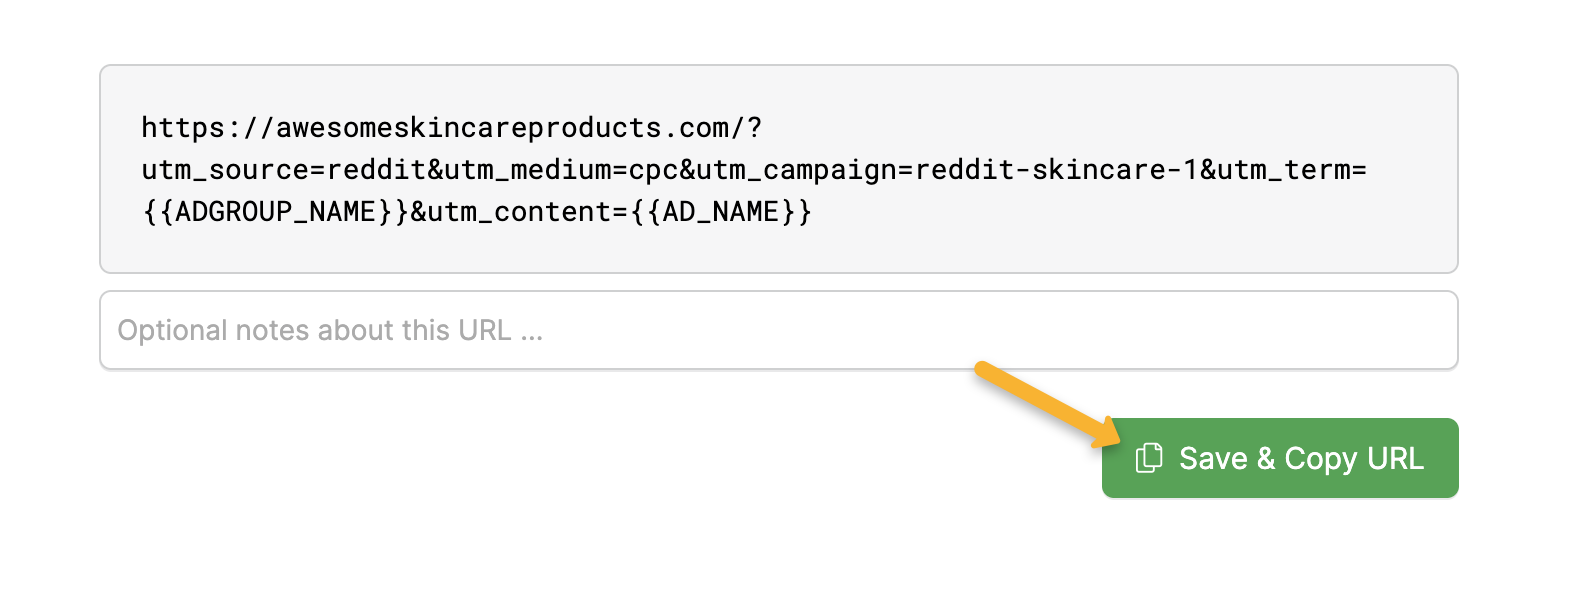Click the {{AD_NAME}} placeholder in URL

(x=721, y=212)
